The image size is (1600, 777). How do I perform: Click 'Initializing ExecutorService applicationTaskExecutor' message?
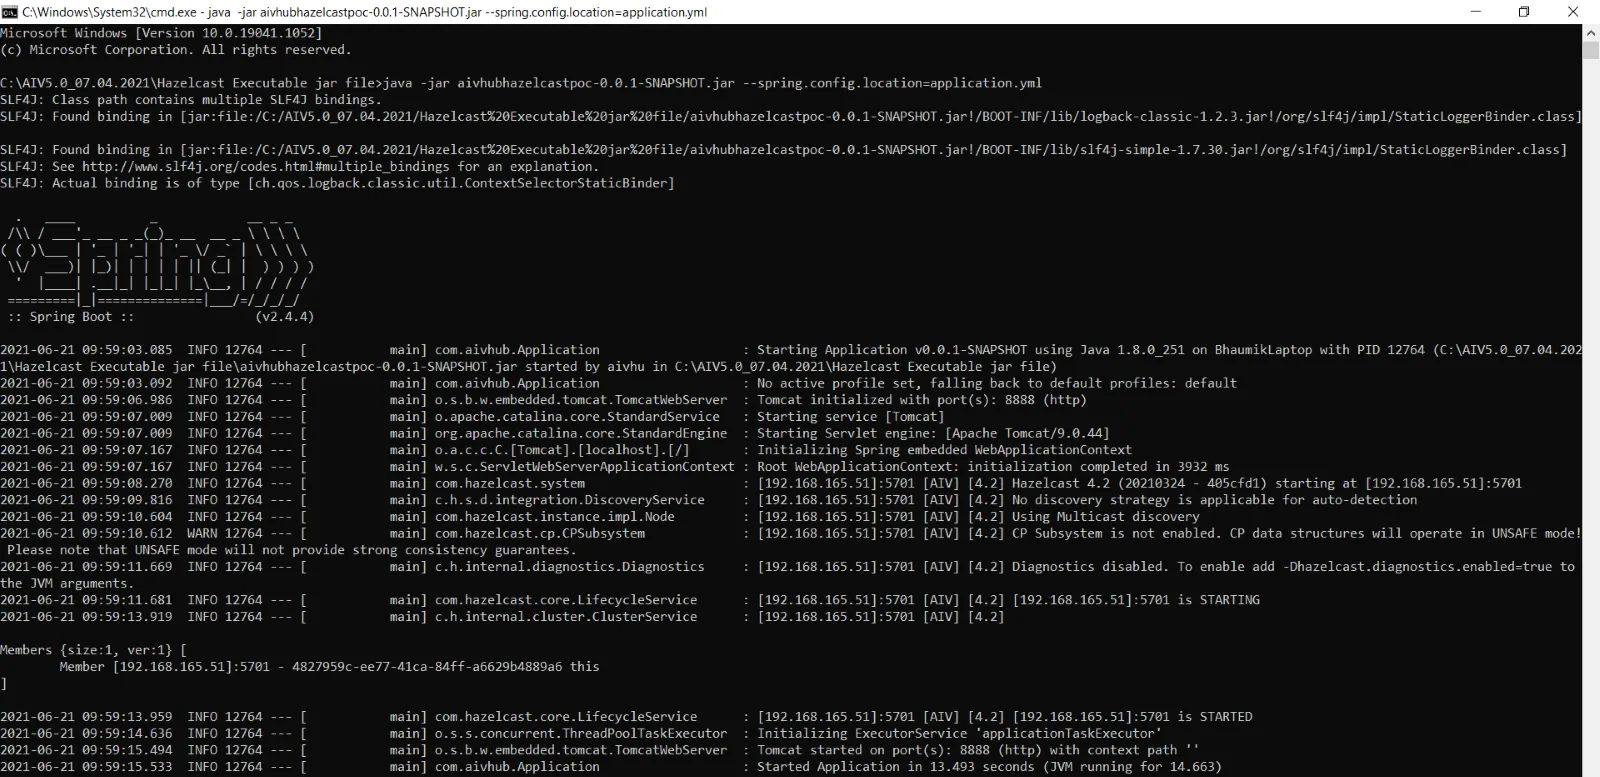tap(959, 734)
